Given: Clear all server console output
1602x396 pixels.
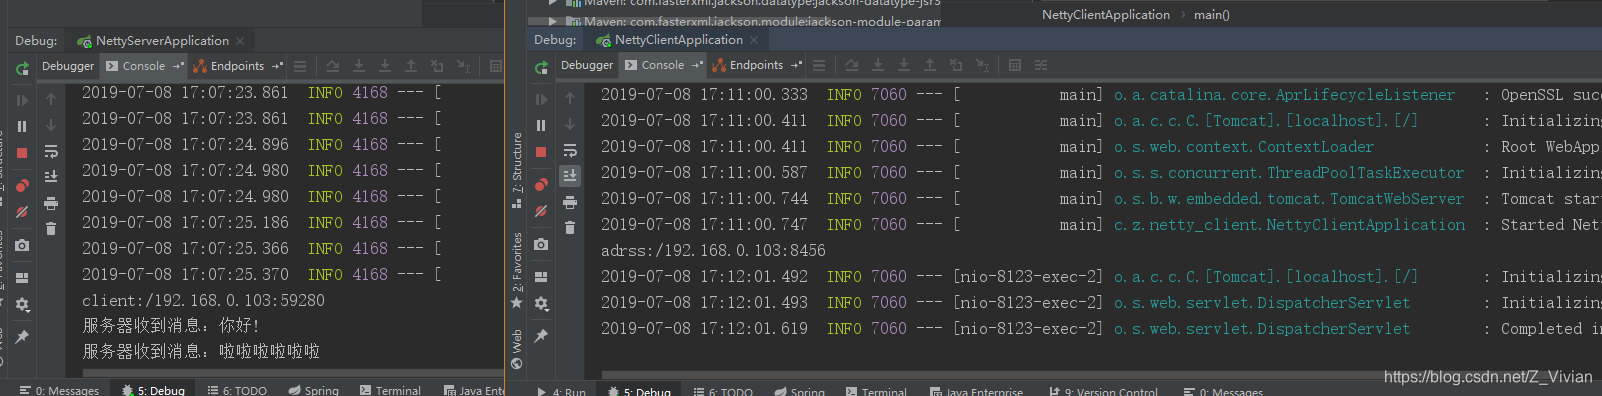Looking at the screenshot, I should [51, 229].
